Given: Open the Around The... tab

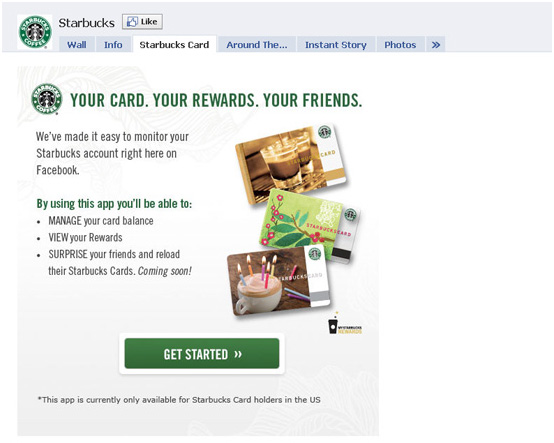Looking at the screenshot, I should (257, 45).
